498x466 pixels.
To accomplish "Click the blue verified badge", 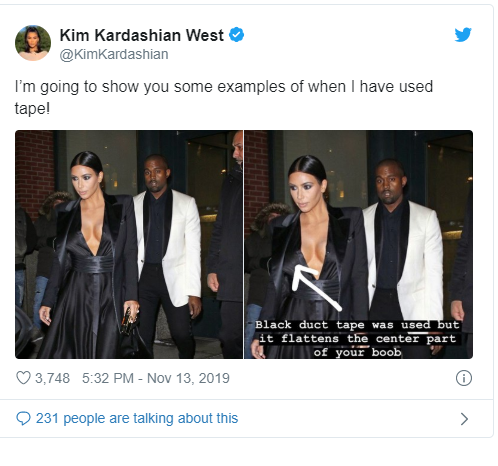I will tap(236, 35).
